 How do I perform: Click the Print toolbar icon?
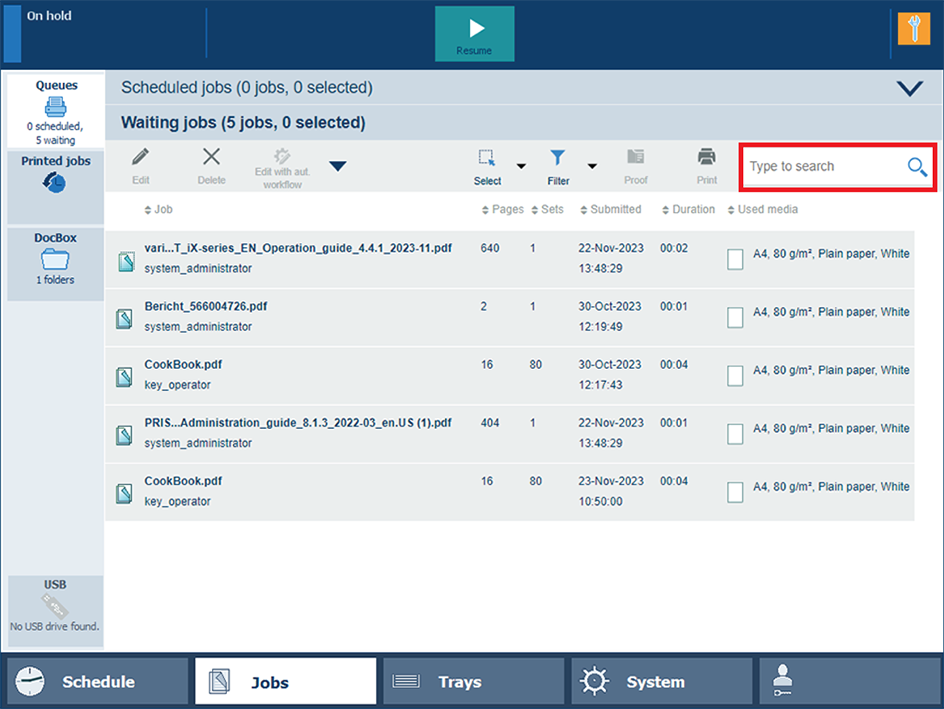pos(707,165)
